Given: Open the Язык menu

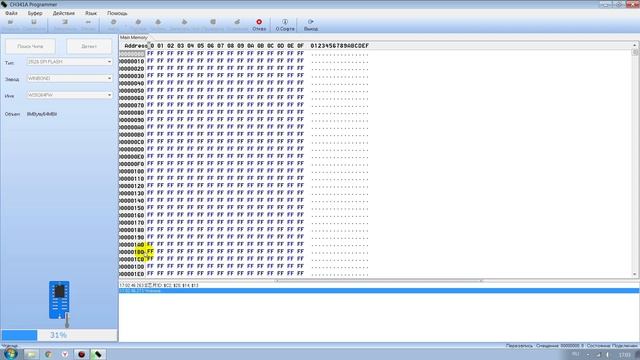Looking at the screenshot, I should pyautogui.click(x=91, y=13).
